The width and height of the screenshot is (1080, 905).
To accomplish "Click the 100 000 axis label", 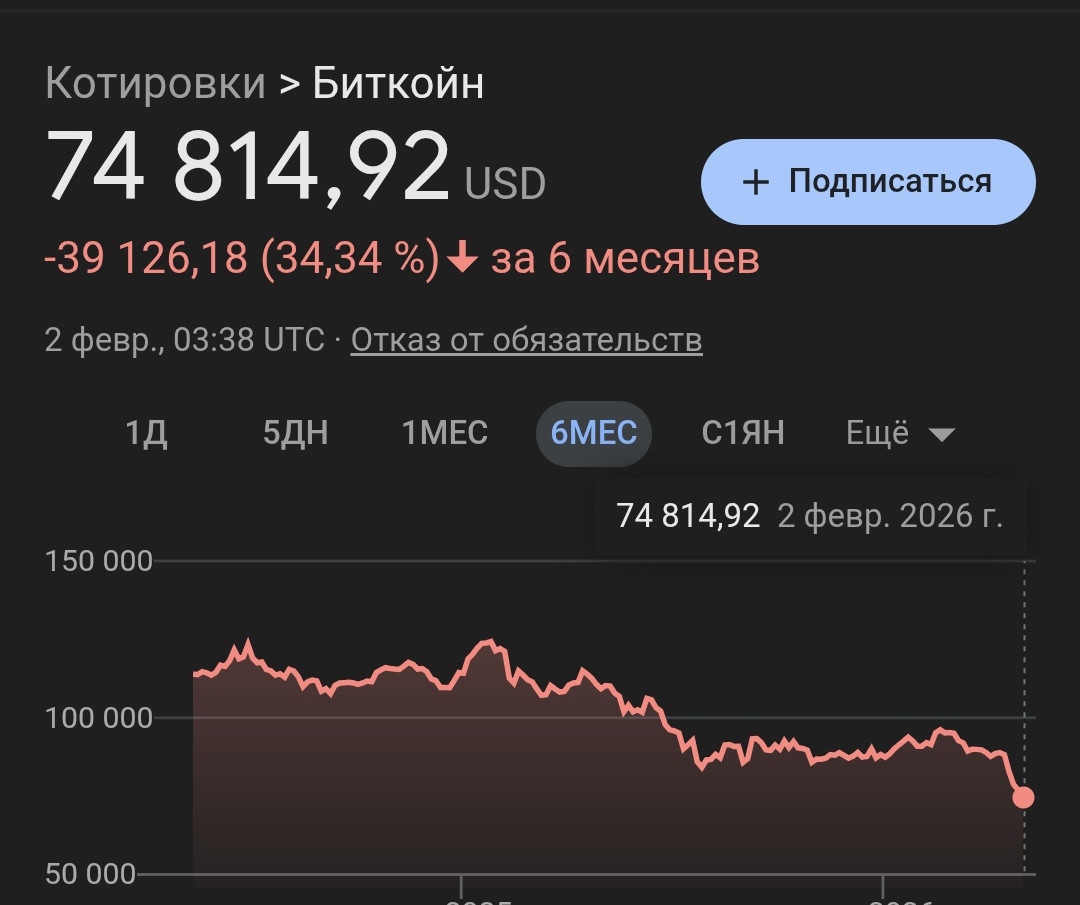I will 99,718.
